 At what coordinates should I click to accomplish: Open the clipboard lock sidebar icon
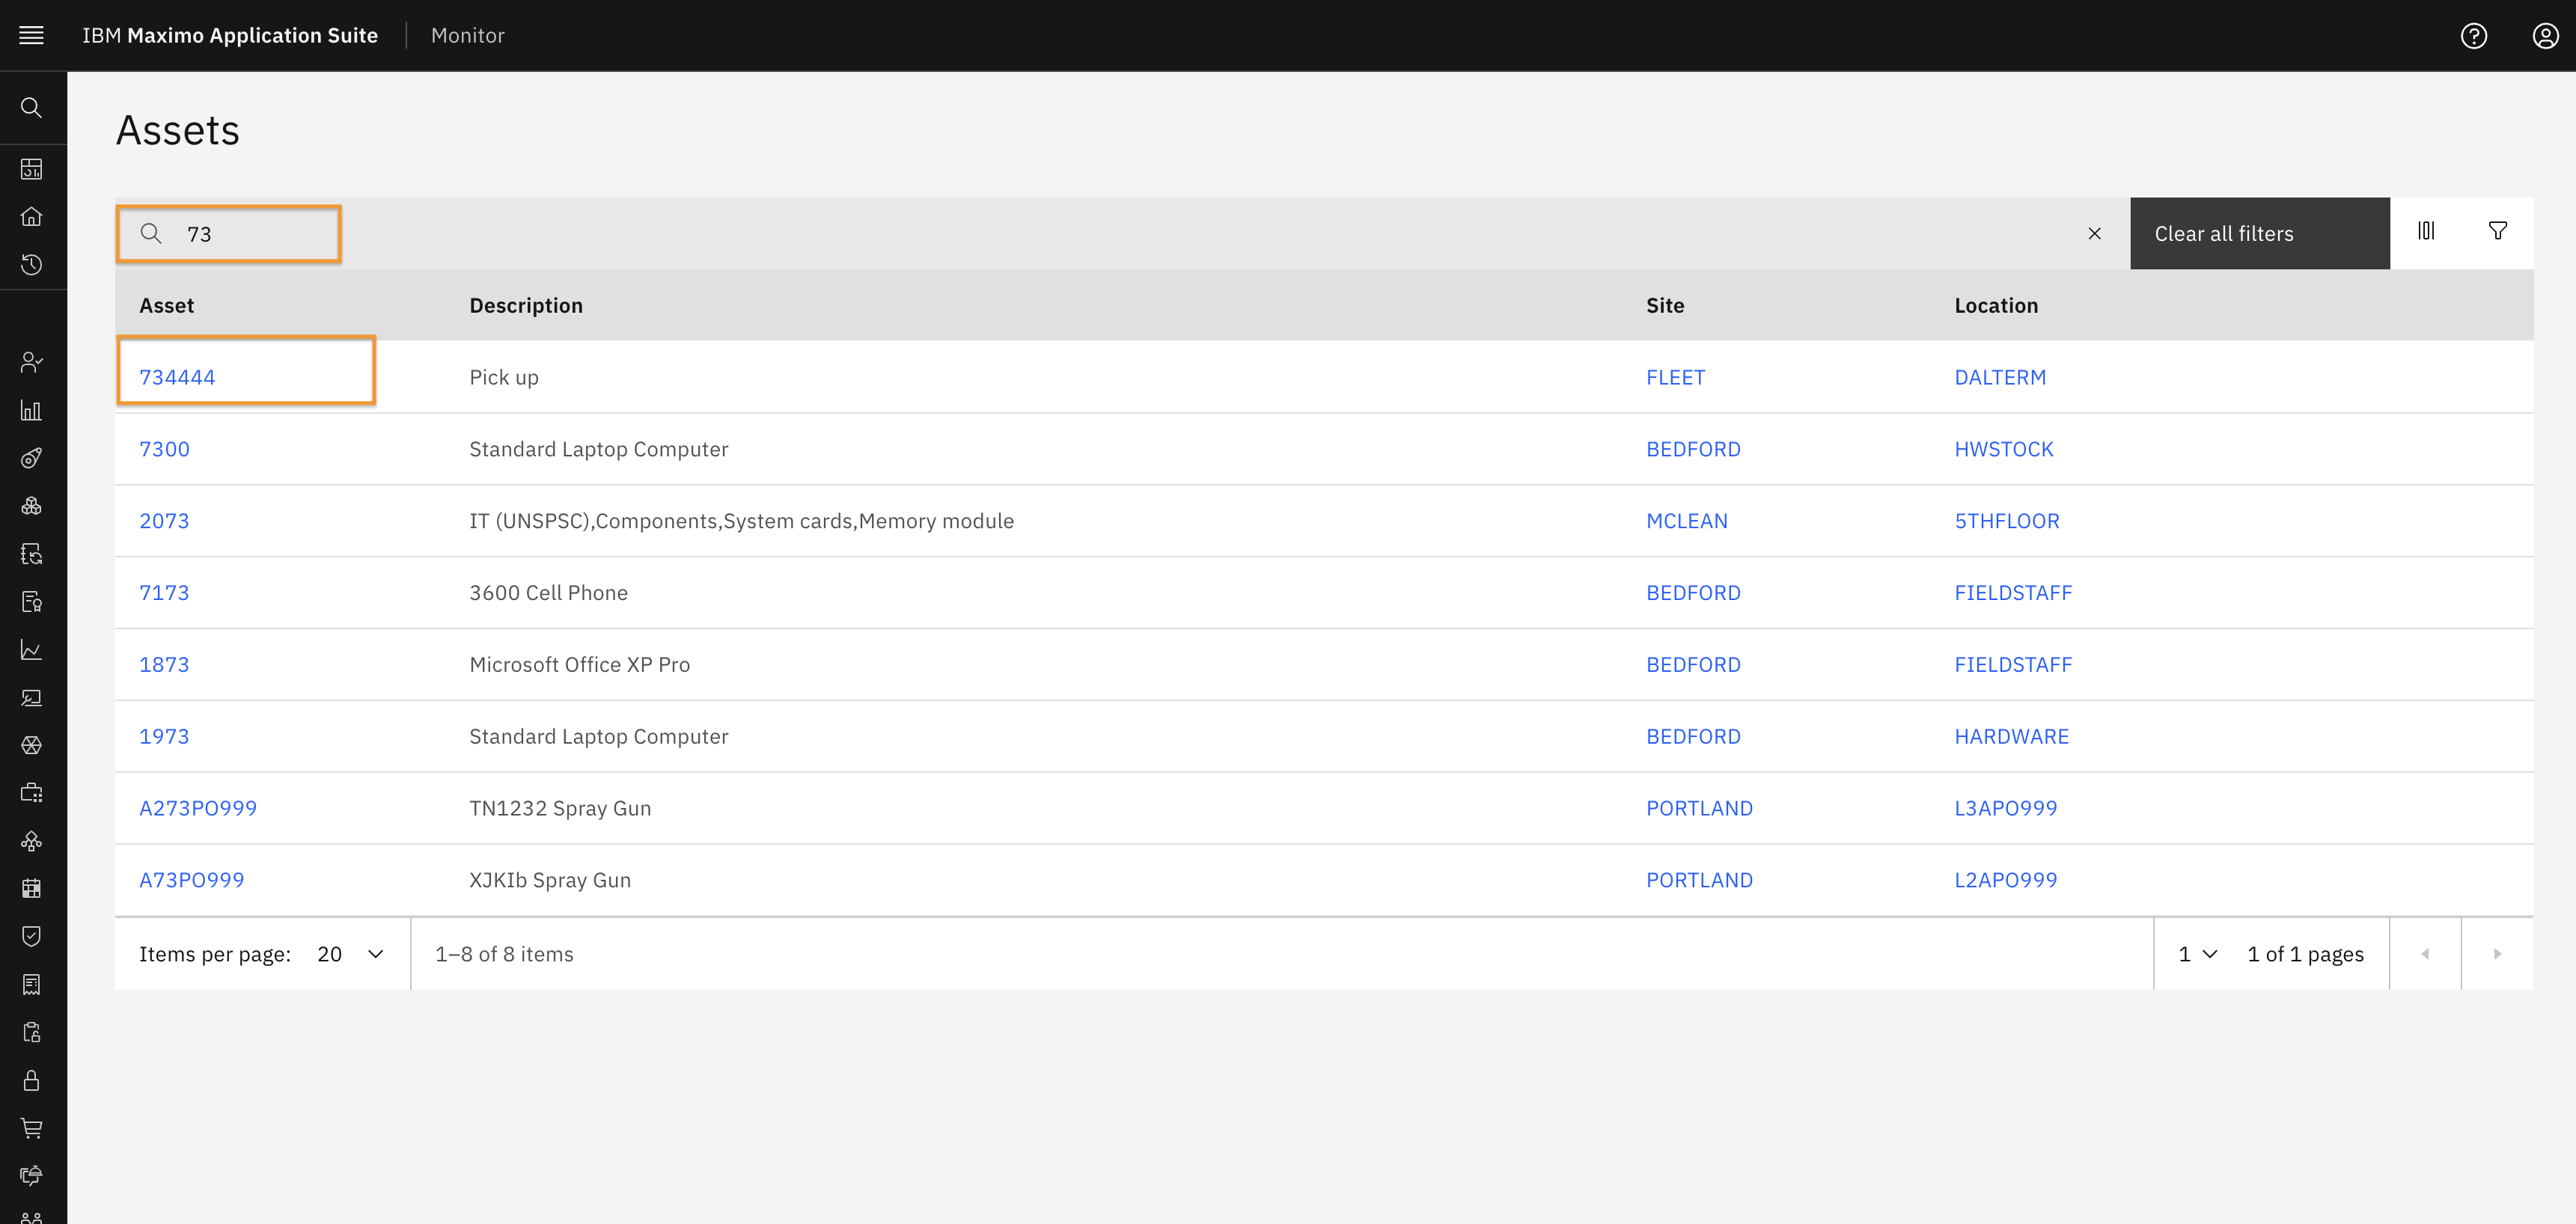[32, 1033]
